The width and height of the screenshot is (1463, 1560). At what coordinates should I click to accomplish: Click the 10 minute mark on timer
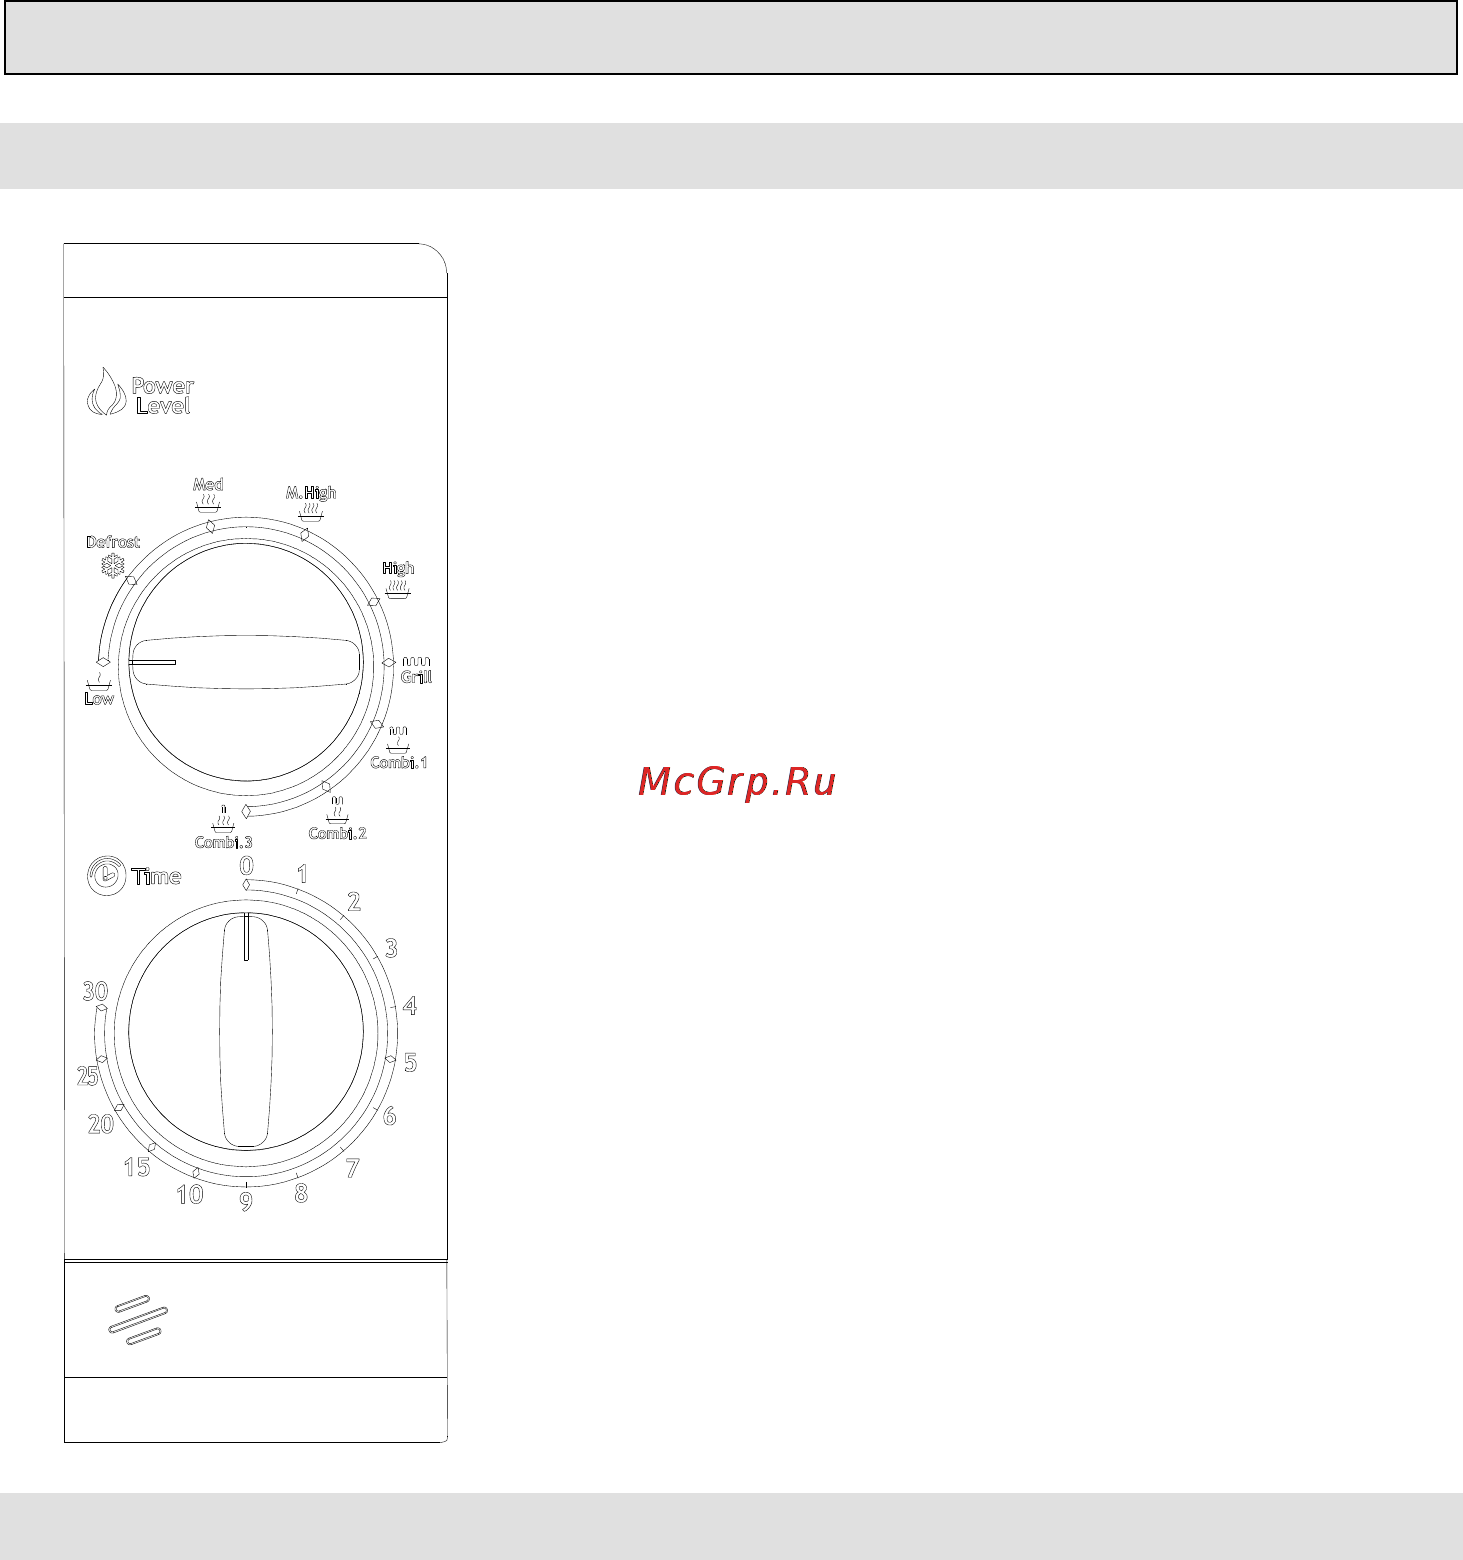tap(190, 1194)
